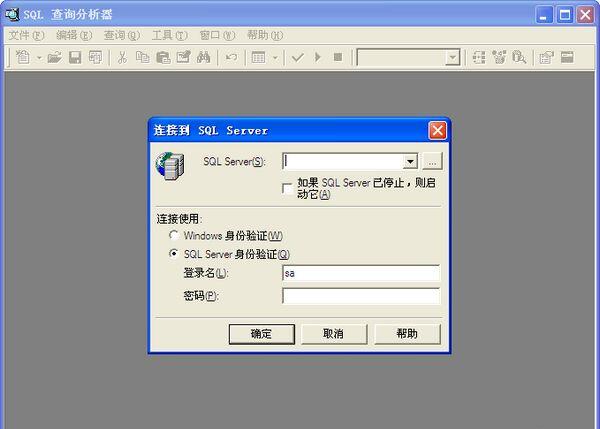Open the New Query dropdown arrow

[x=39, y=58]
